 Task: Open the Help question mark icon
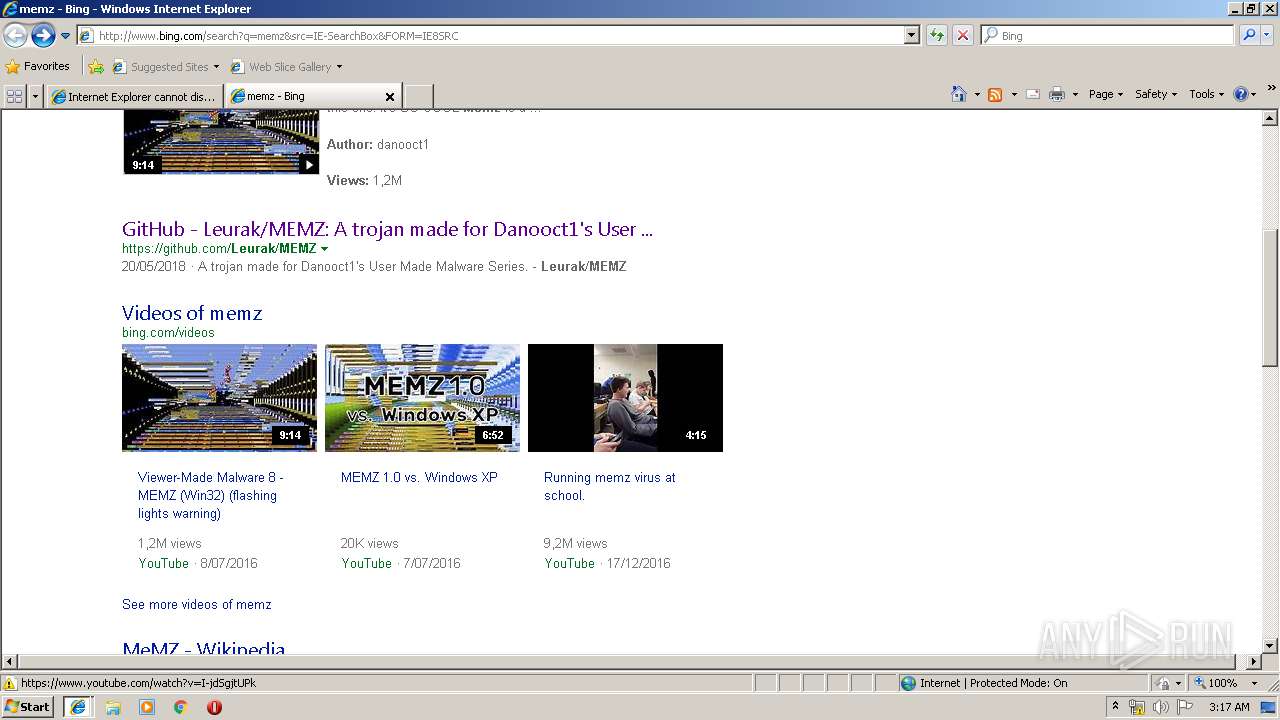tap(1241, 94)
